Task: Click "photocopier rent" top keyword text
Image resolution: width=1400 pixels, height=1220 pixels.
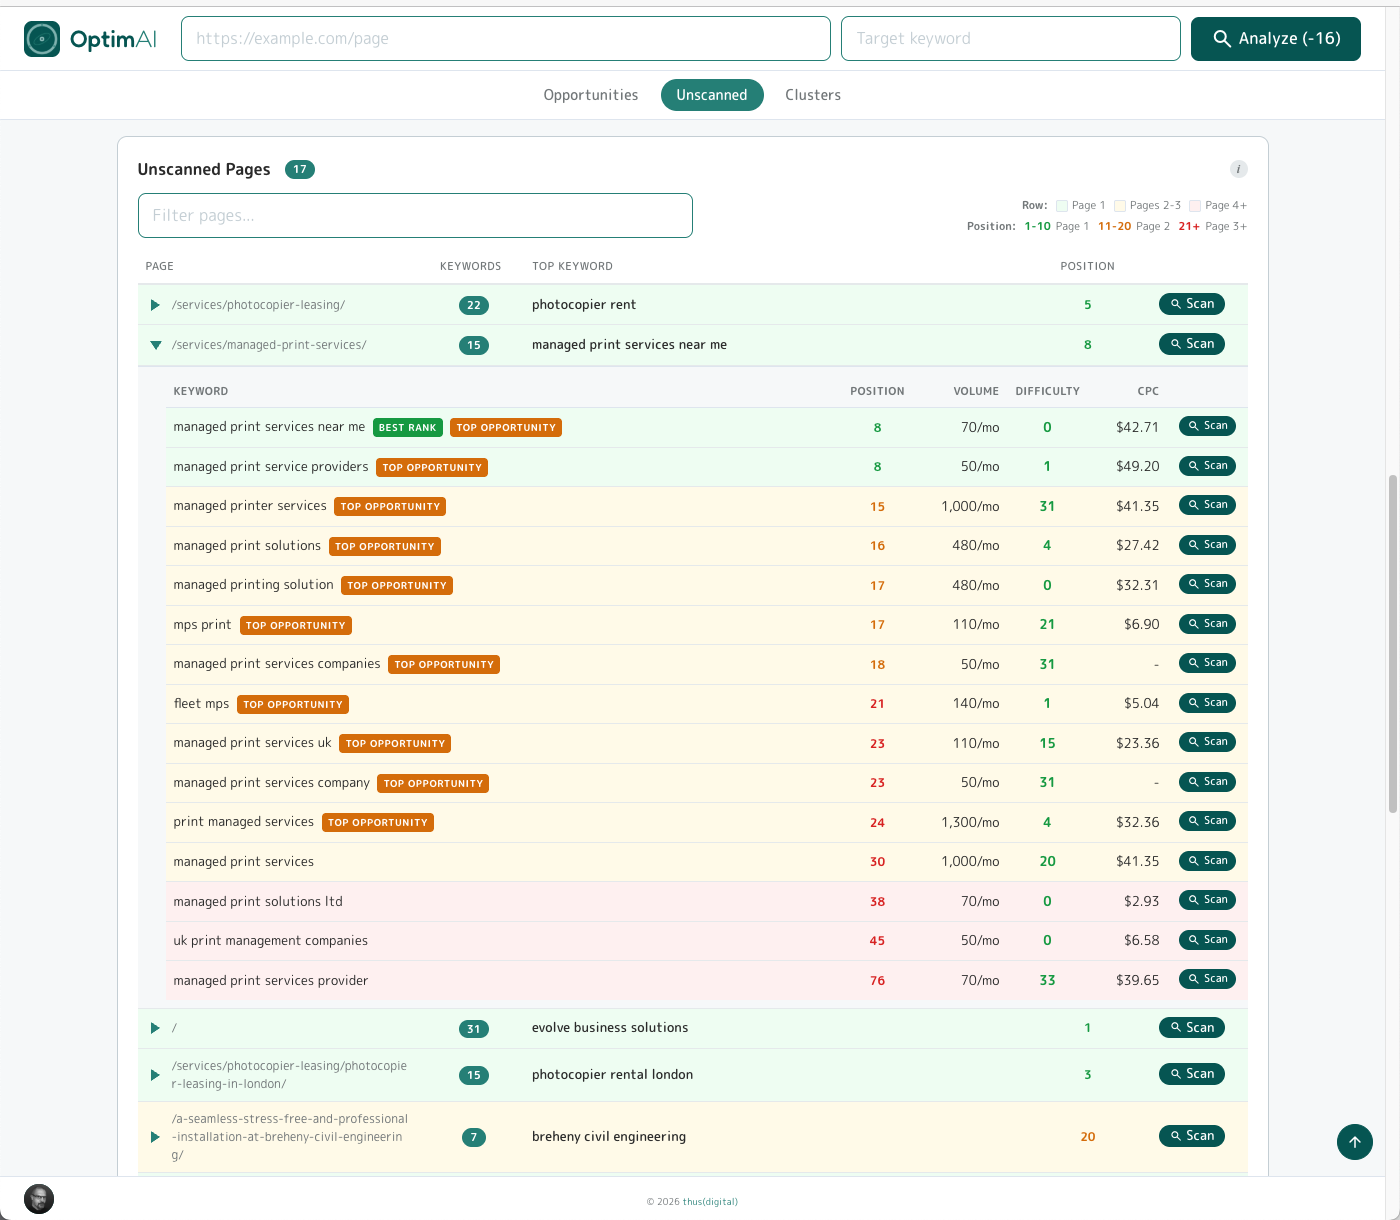Action: [584, 305]
